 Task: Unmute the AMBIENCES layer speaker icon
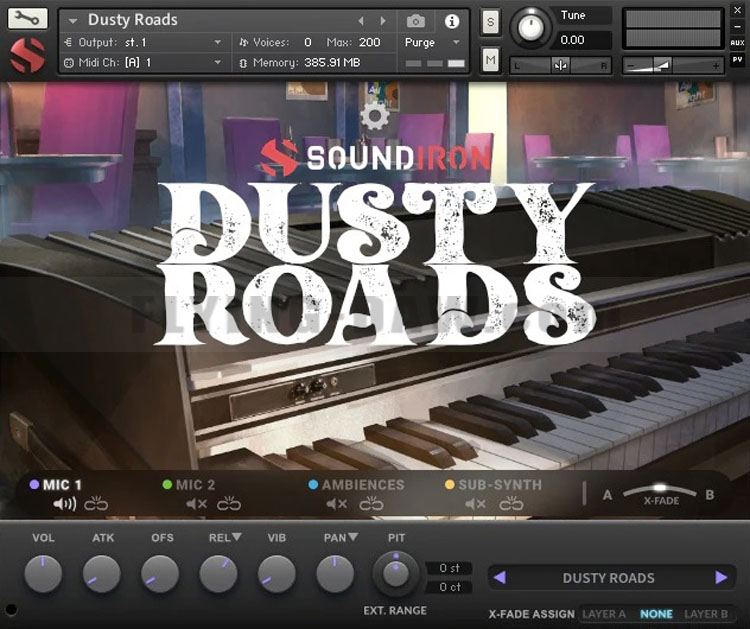coord(337,504)
